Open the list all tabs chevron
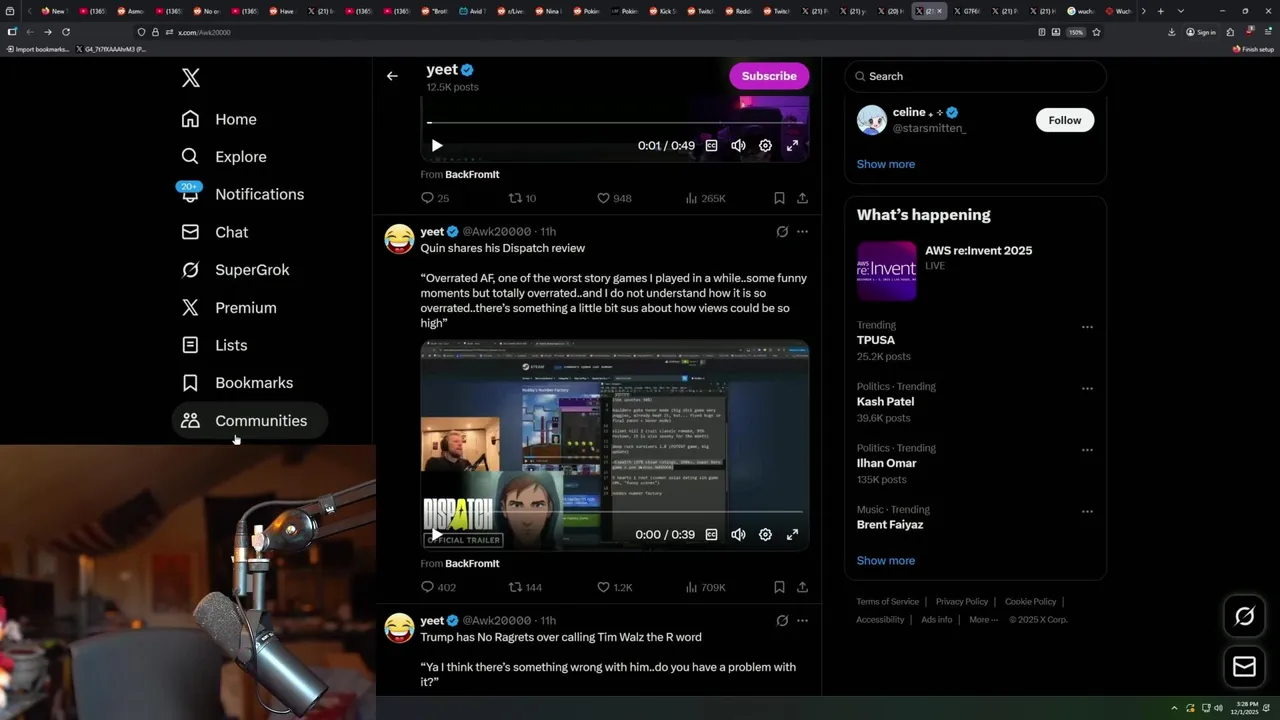 (x=1181, y=11)
